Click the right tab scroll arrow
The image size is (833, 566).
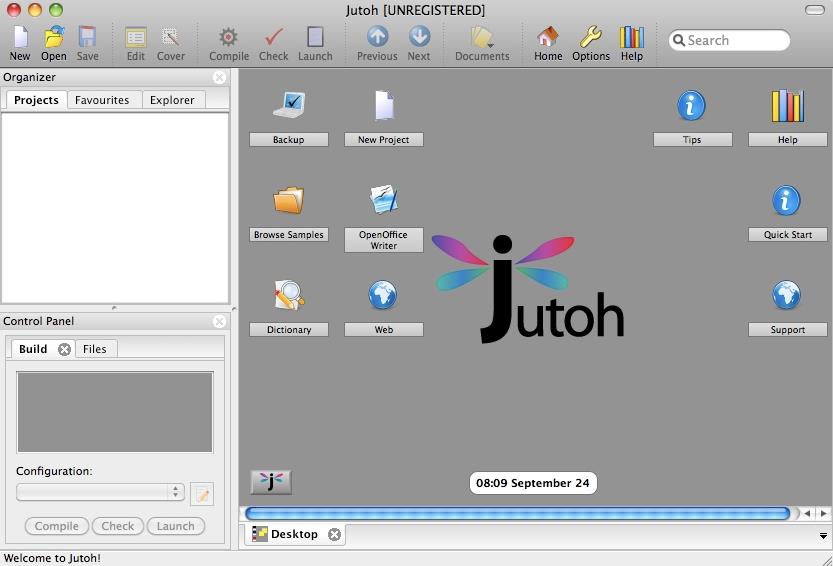coord(823,513)
